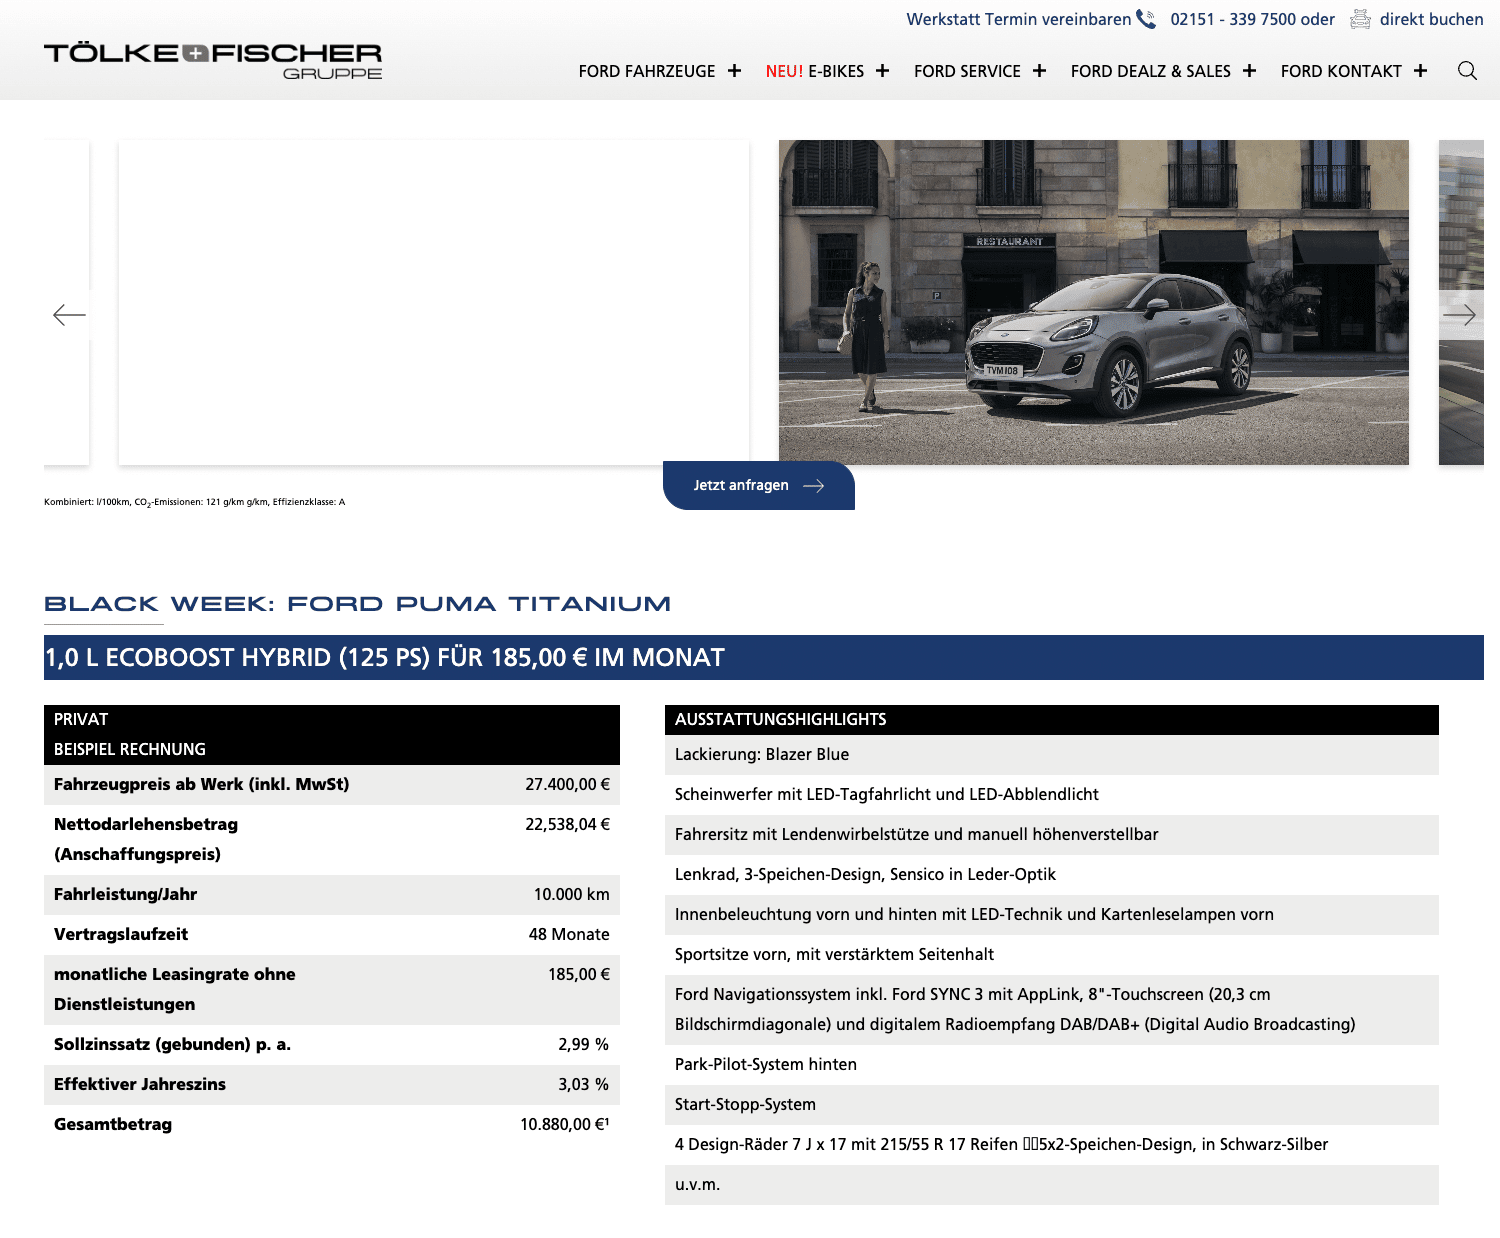1500x1238 pixels.
Task: Click the Tölke+Fischer Gruppe logo
Action: [213, 60]
